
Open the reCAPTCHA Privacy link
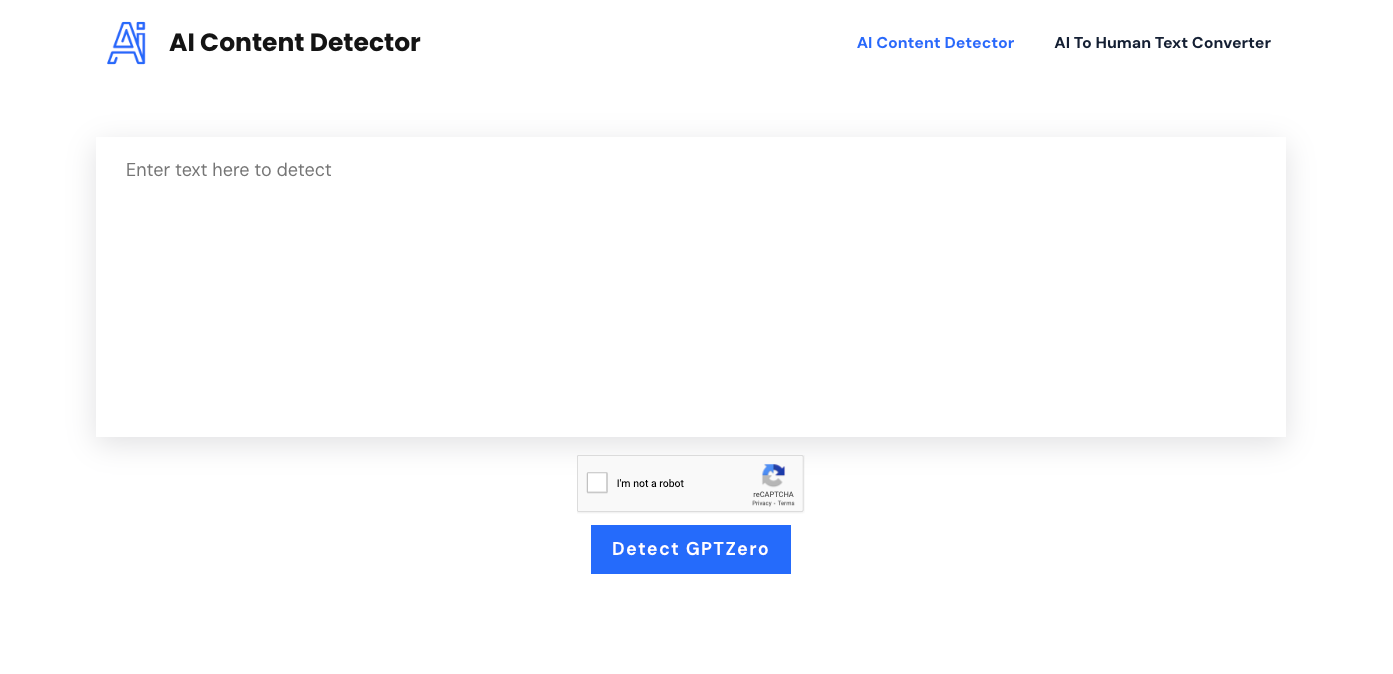(762, 503)
